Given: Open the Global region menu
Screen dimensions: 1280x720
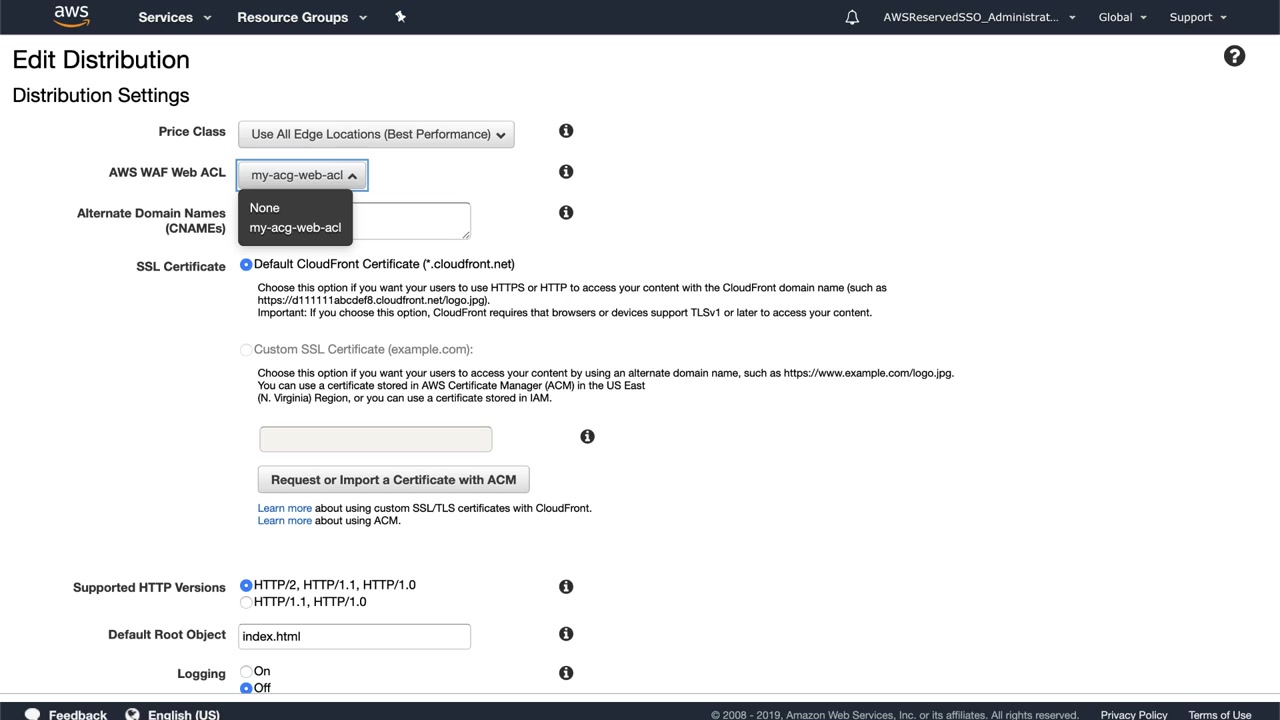Looking at the screenshot, I should tap(1123, 17).
